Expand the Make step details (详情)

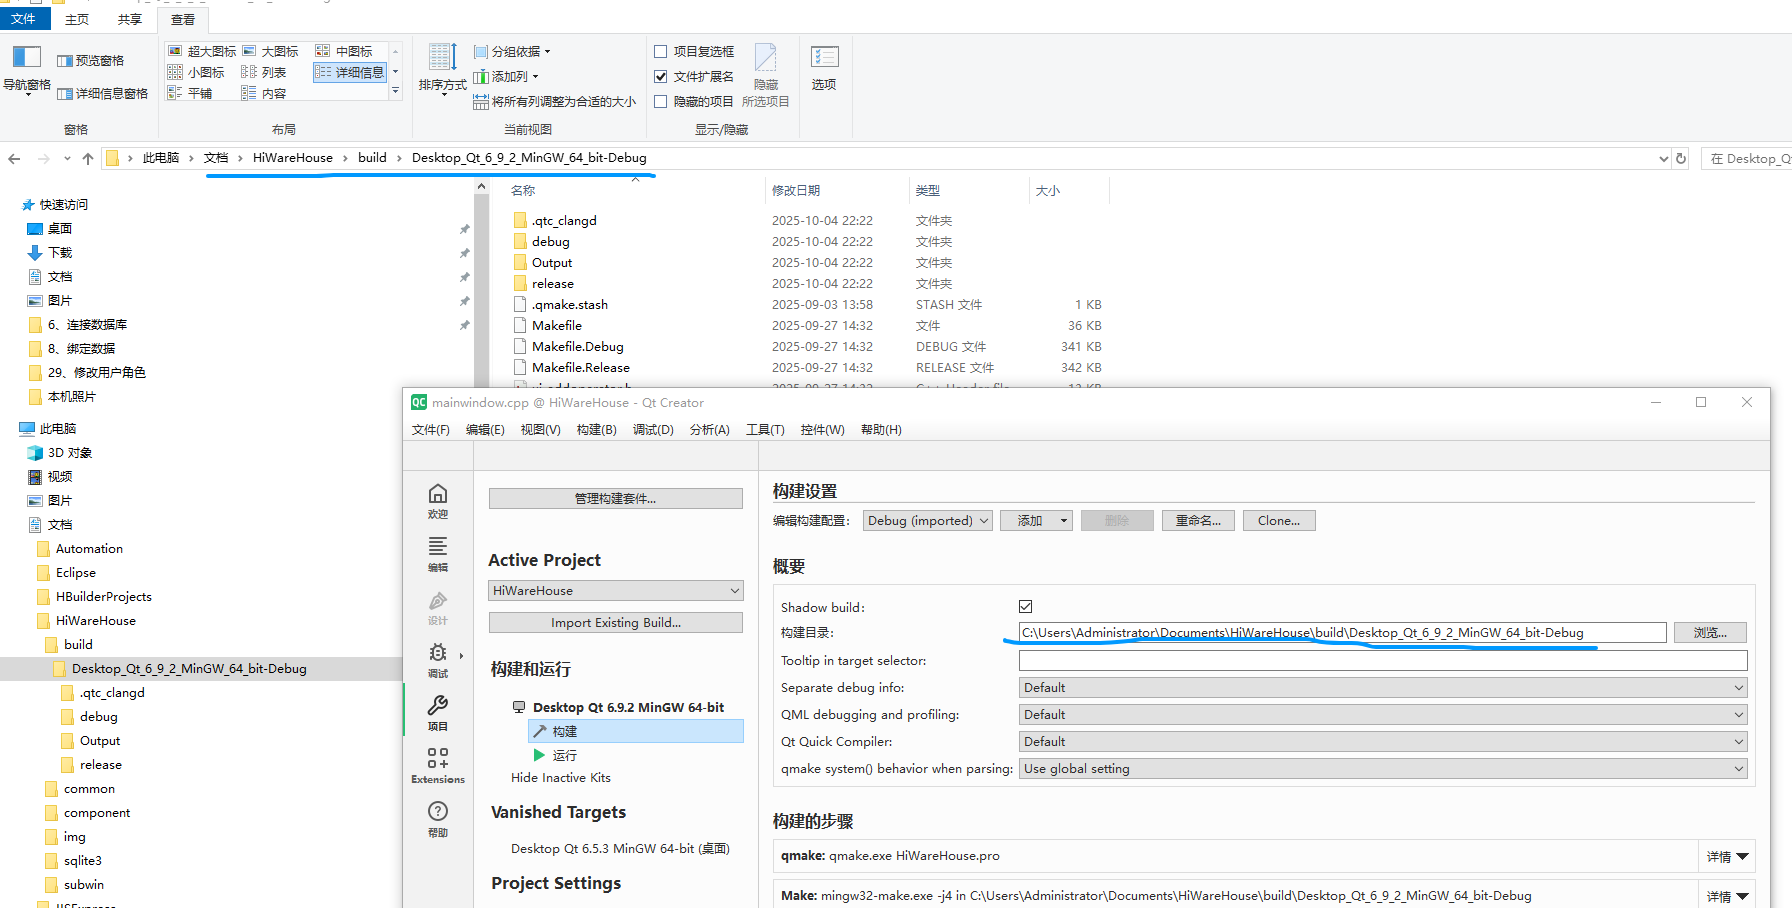coord(1727,896)
